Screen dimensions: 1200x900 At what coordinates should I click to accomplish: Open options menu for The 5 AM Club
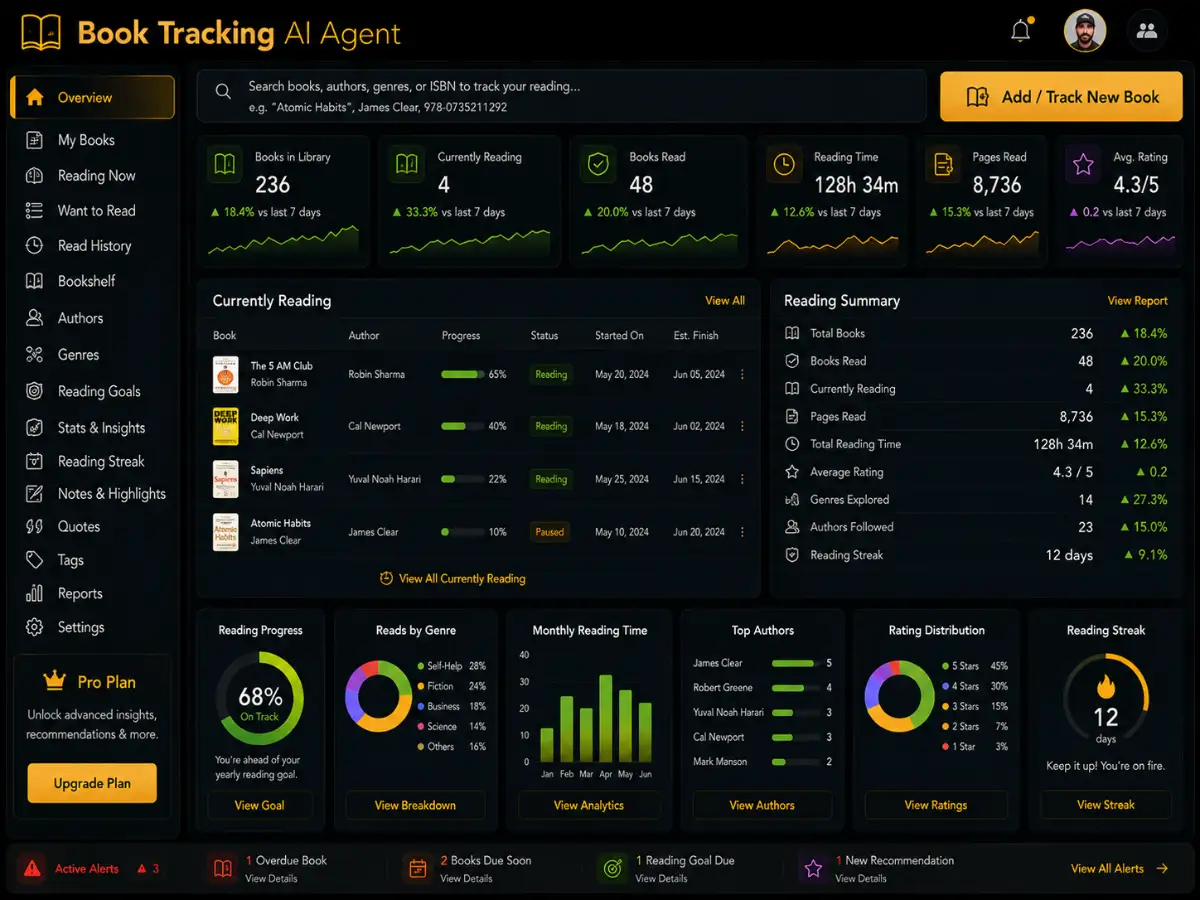point(742,374)
